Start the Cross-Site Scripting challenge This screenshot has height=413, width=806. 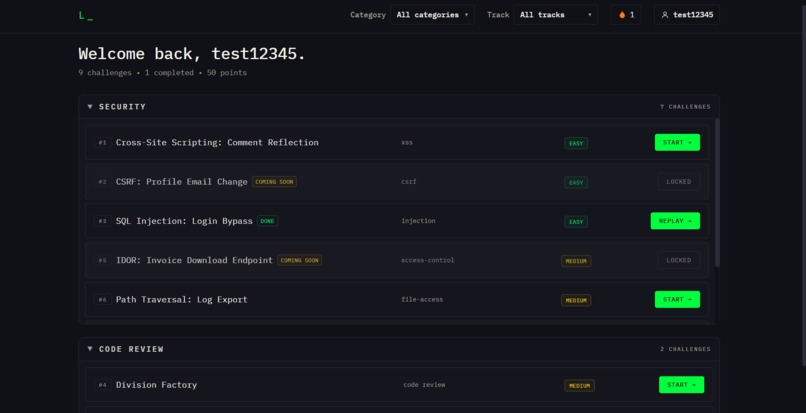[x=677, y=142]
